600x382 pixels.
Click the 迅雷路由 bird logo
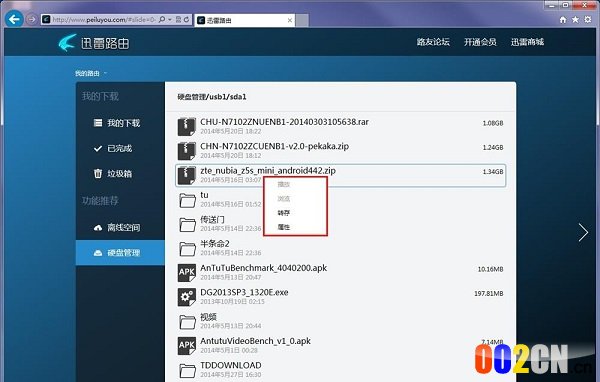point(67,42)
